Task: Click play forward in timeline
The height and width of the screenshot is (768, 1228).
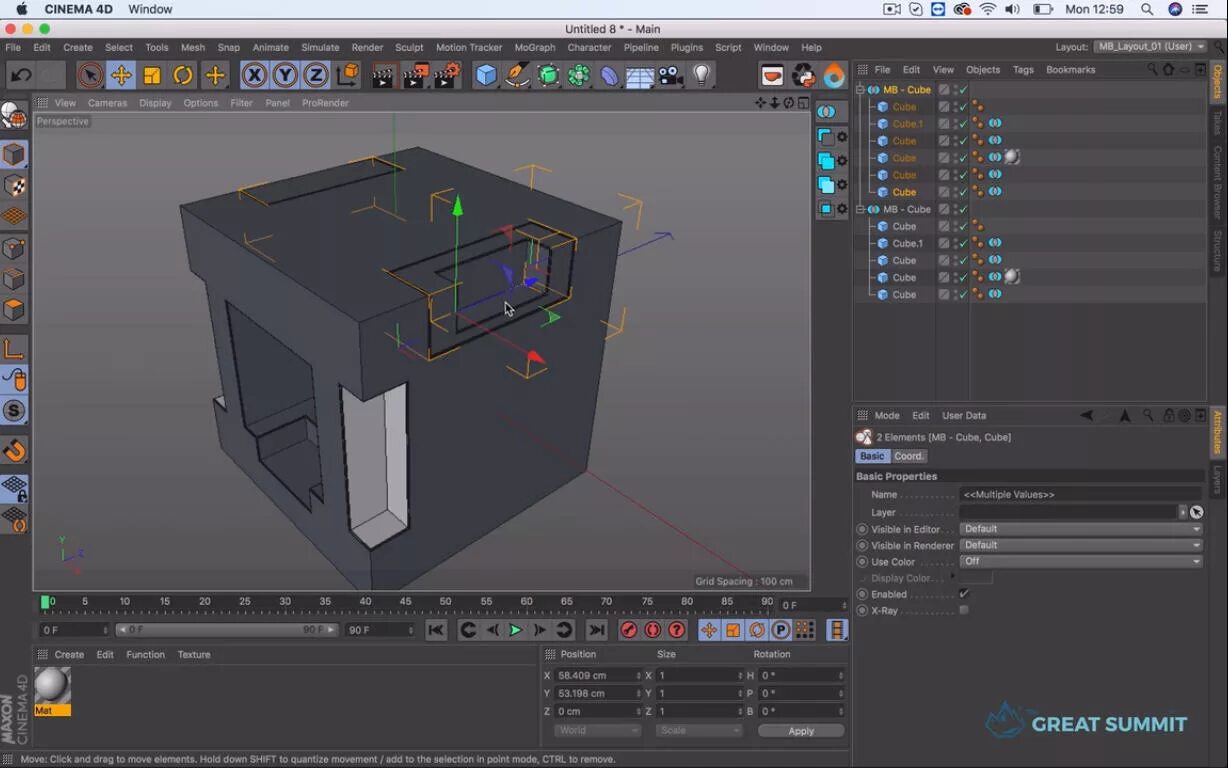Action: 515,630
